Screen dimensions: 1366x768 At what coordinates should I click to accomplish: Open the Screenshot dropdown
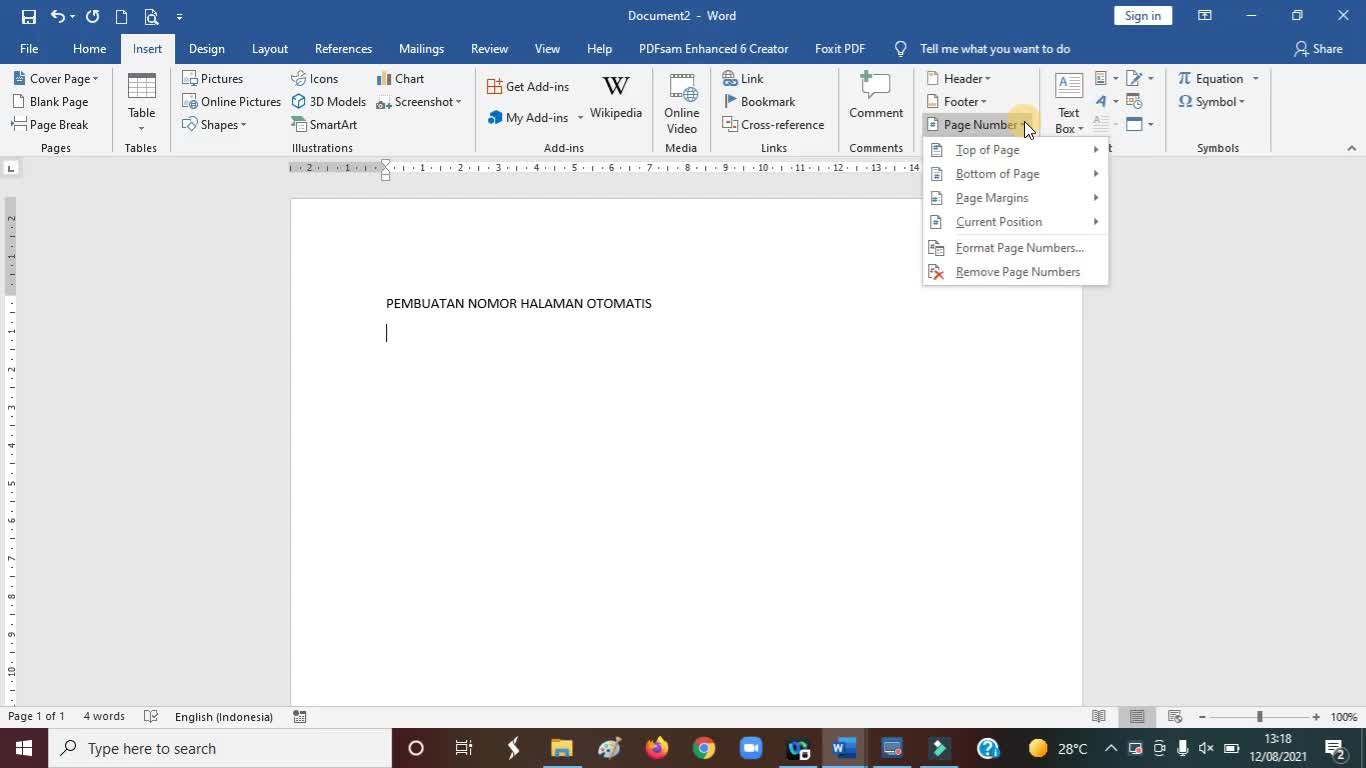click(x=419, y=102)
